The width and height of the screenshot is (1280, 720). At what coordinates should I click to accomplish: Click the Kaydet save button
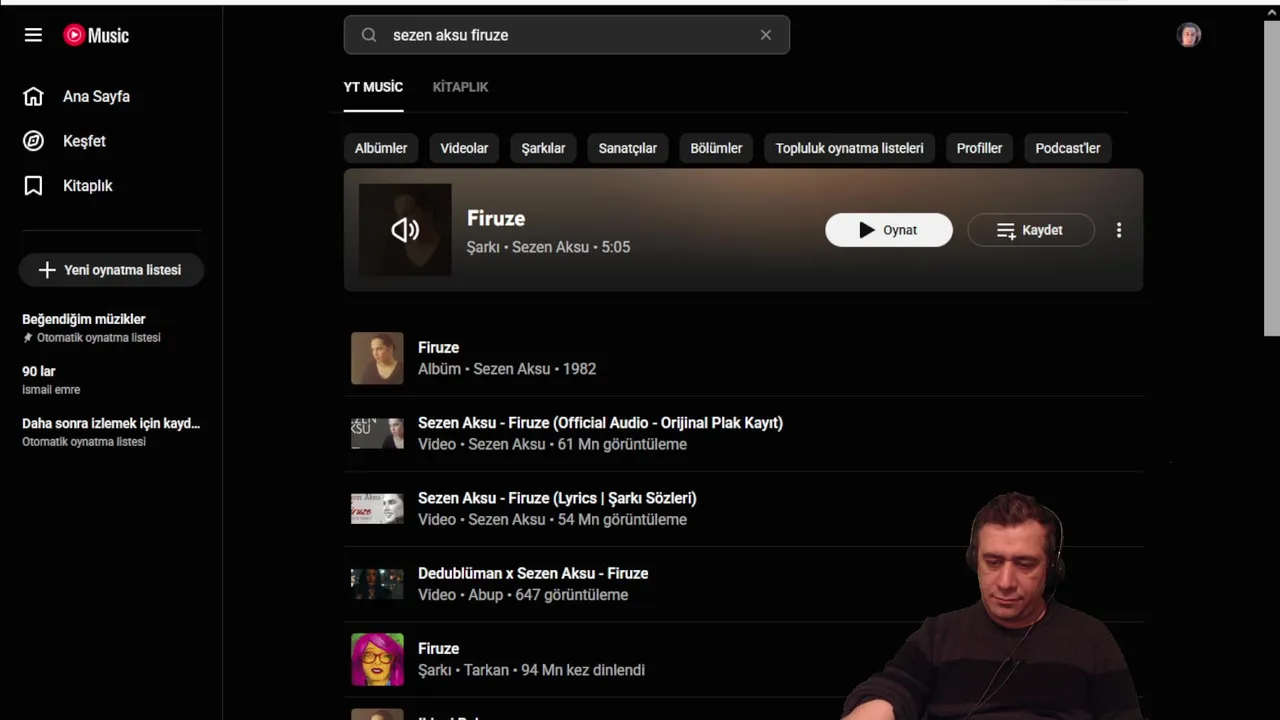coord(1031,230)
